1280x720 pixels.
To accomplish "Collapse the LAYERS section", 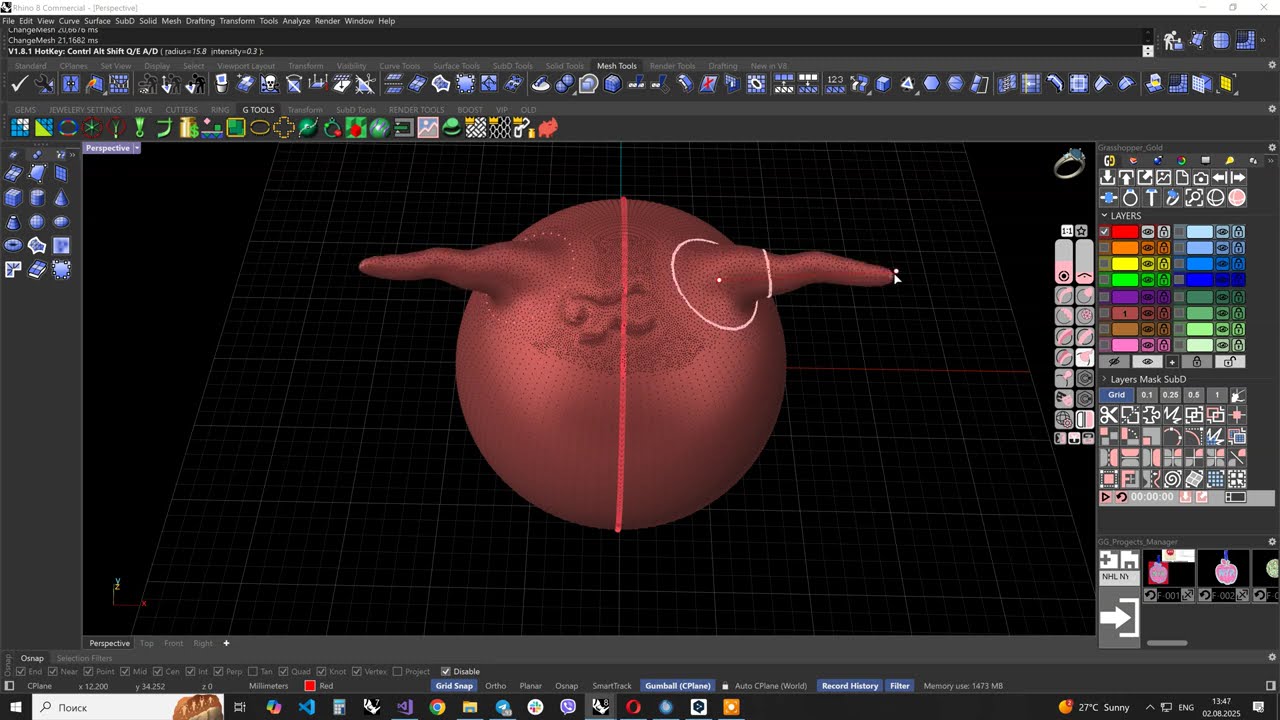I will pyautogui.click(x=1105, y=216).
